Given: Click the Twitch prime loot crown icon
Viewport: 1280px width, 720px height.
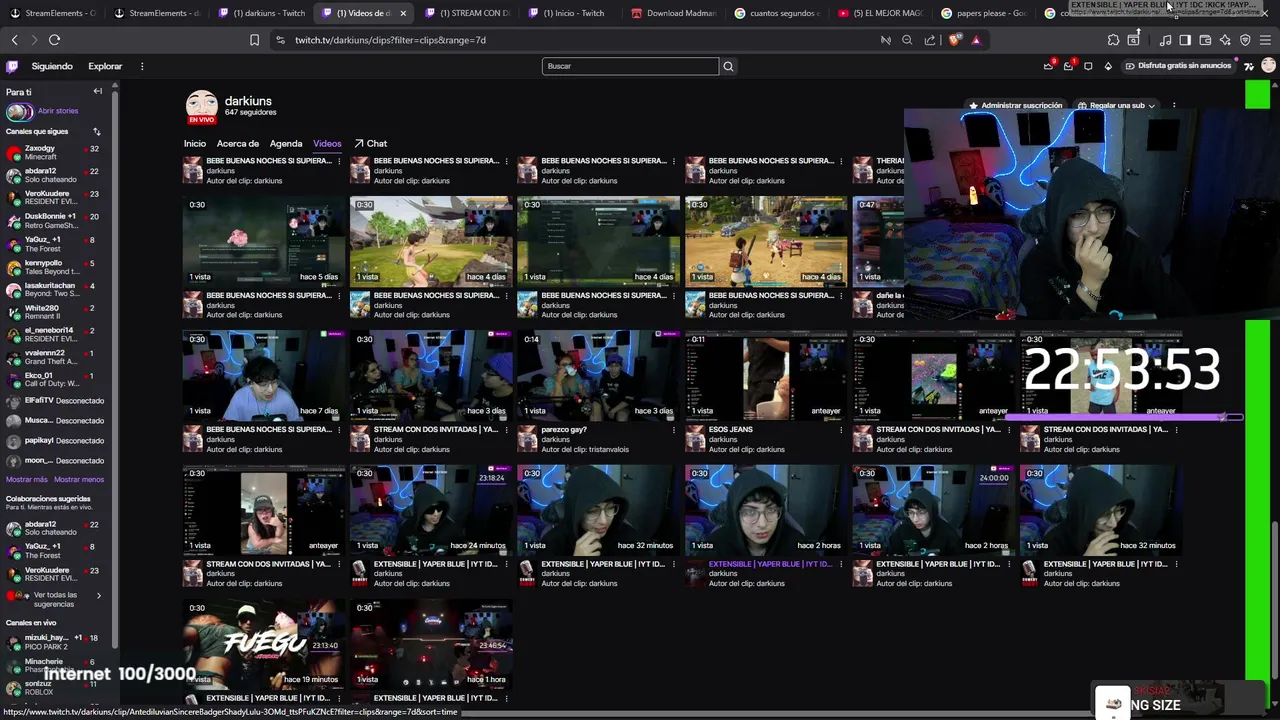Looking at the screenshot, I should (x=1048, y=66).
